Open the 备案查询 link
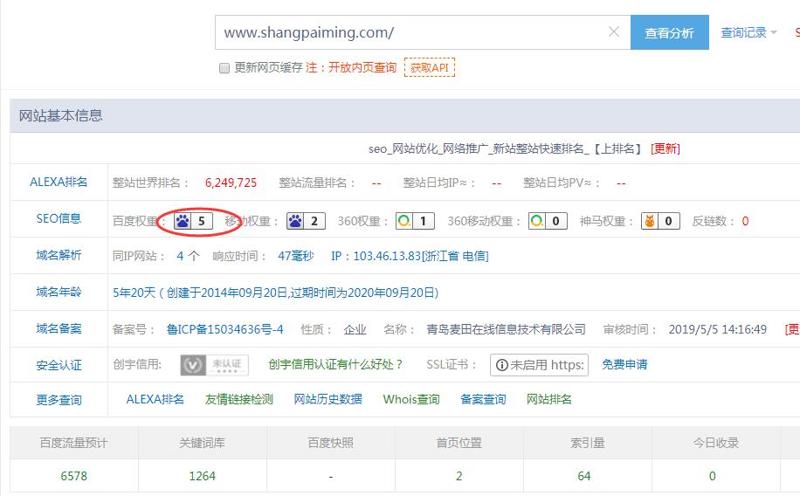This screenshot has height=496, width=800. point(483,399)
